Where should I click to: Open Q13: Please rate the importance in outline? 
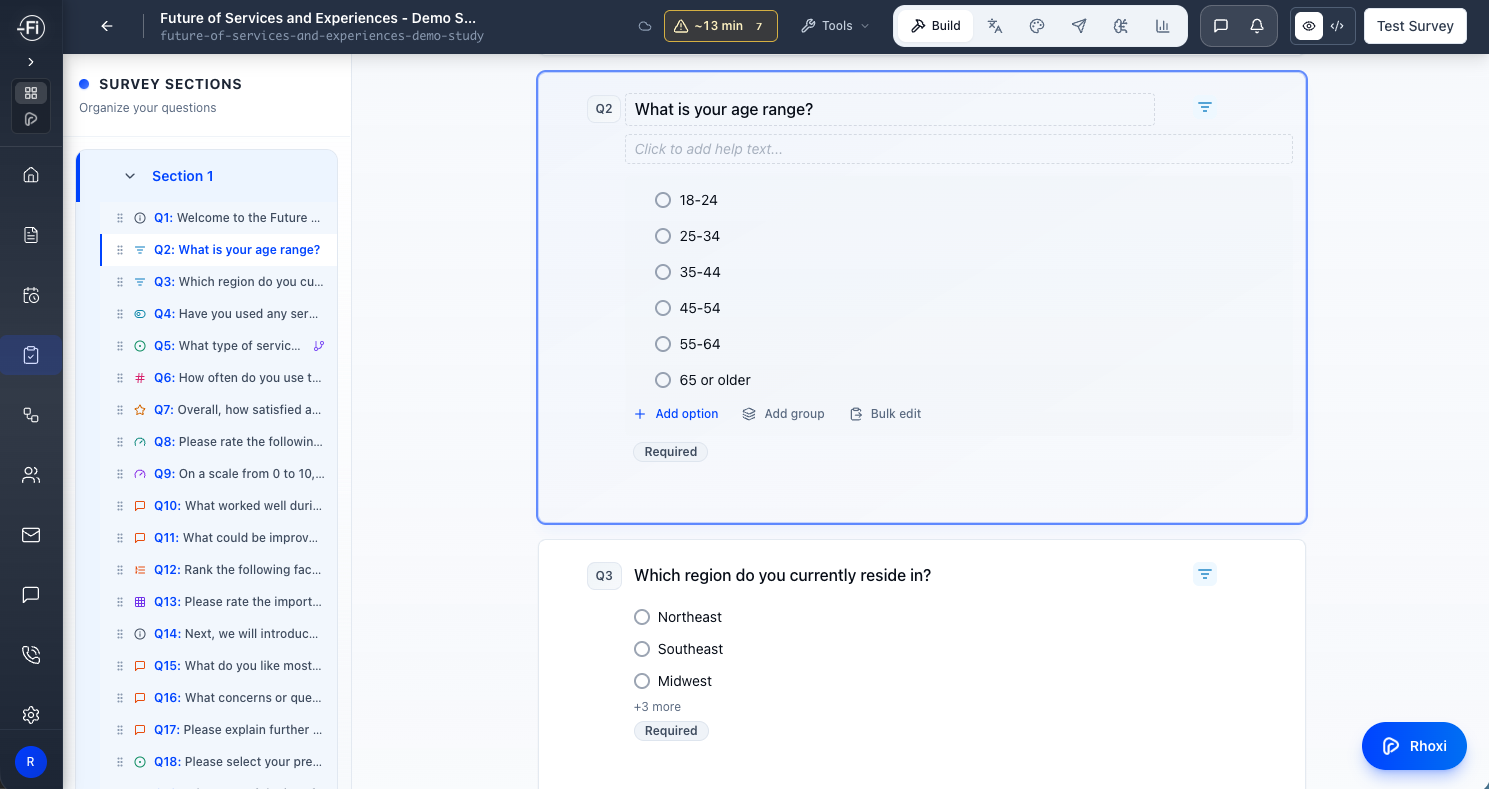218,602
